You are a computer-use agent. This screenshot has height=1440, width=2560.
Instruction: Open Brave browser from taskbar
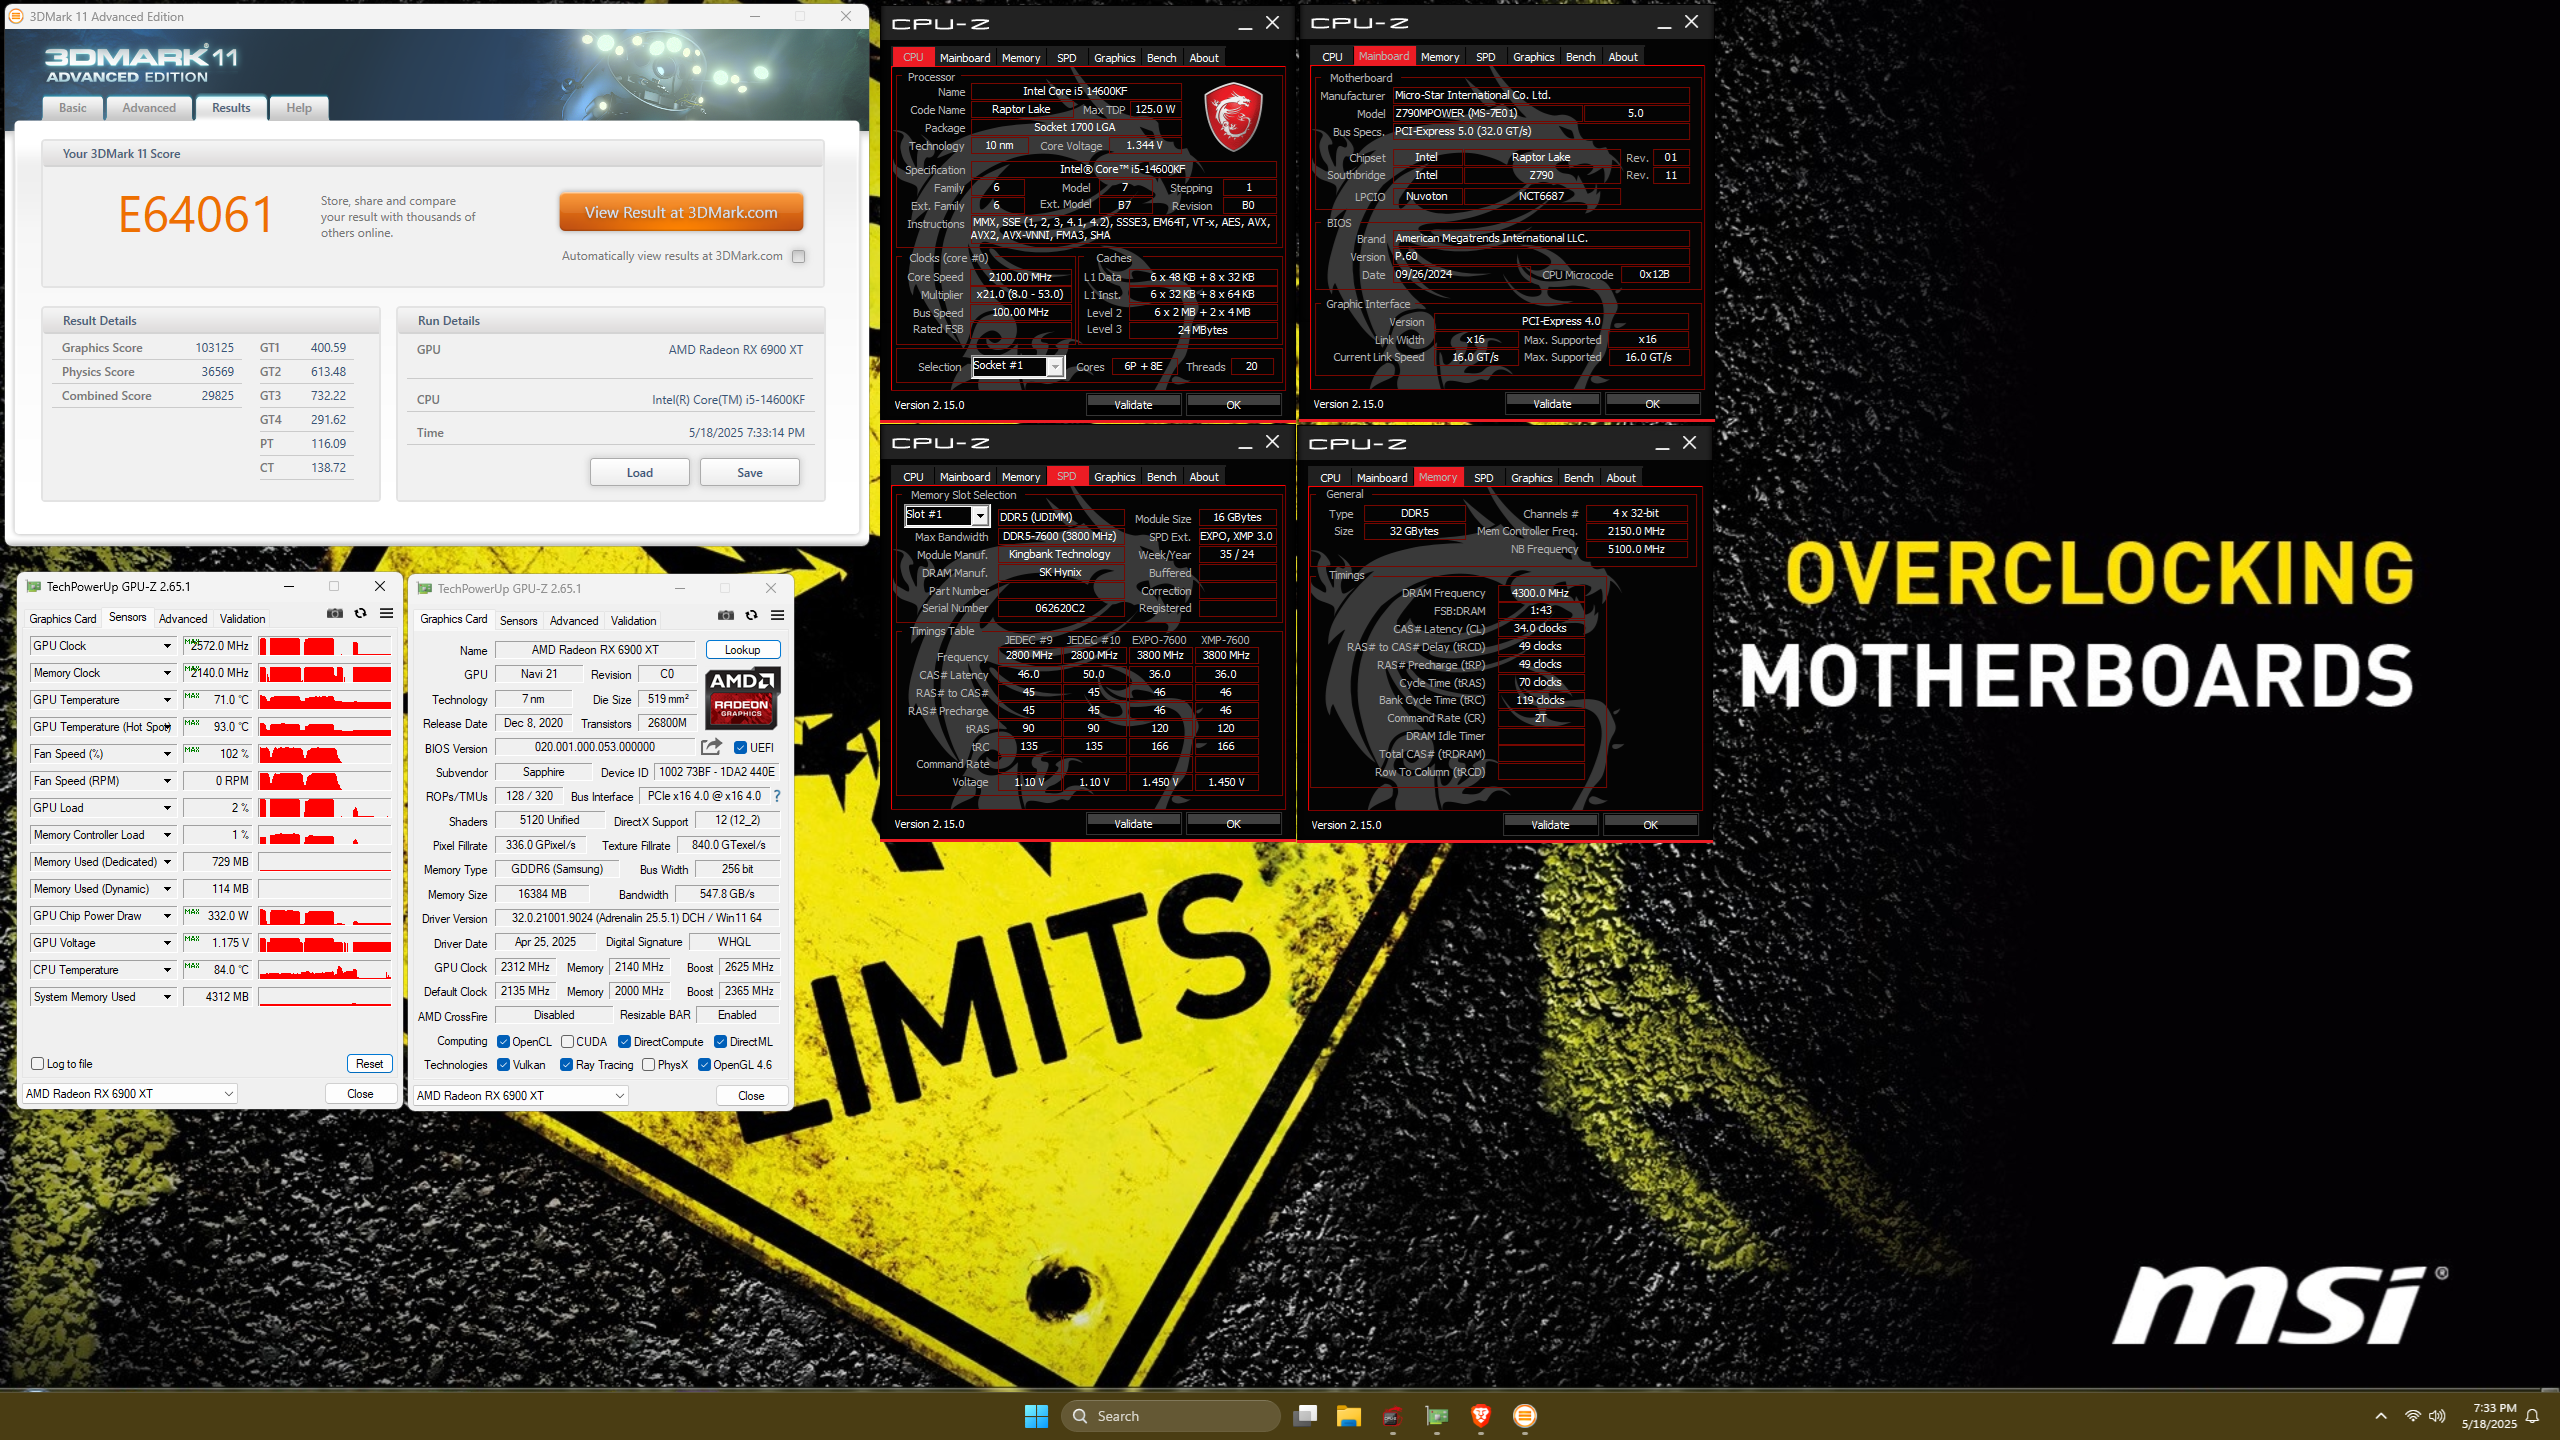point(1481,1416)
